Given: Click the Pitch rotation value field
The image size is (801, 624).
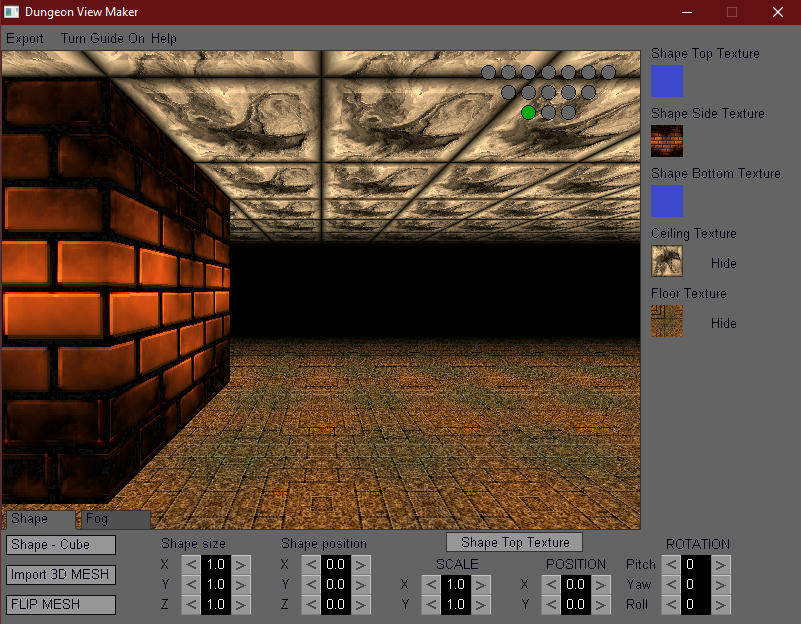Looking at the screenshot, I should tap(696, 565).
